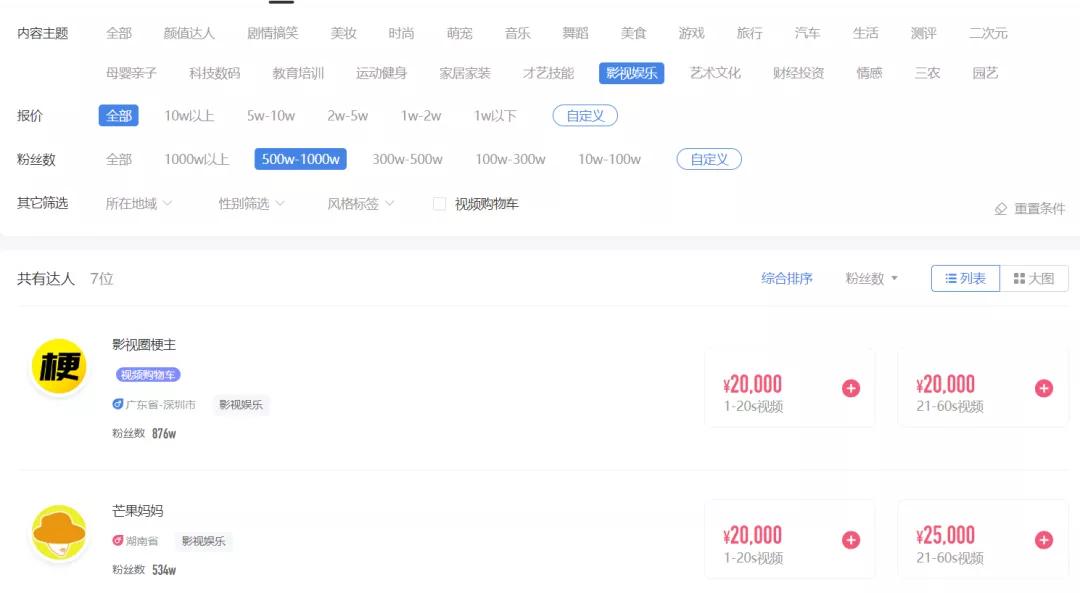Select the 美妆 content theme
Viewport: 1080px width, 593px height.
pyautogui.click(x=343, y=33)
